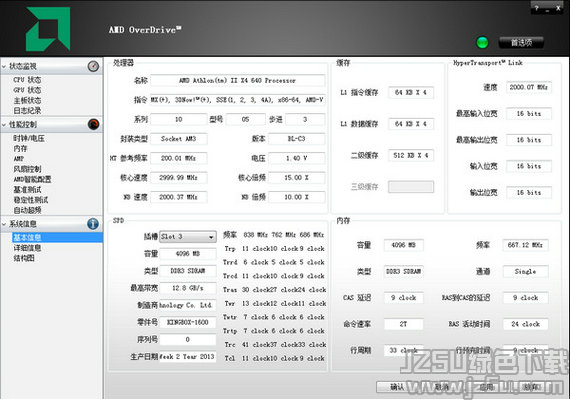Click 生产日期 Week 2 Year 2013 field
This screenshot has width=570, height=400.
[188, 356]
